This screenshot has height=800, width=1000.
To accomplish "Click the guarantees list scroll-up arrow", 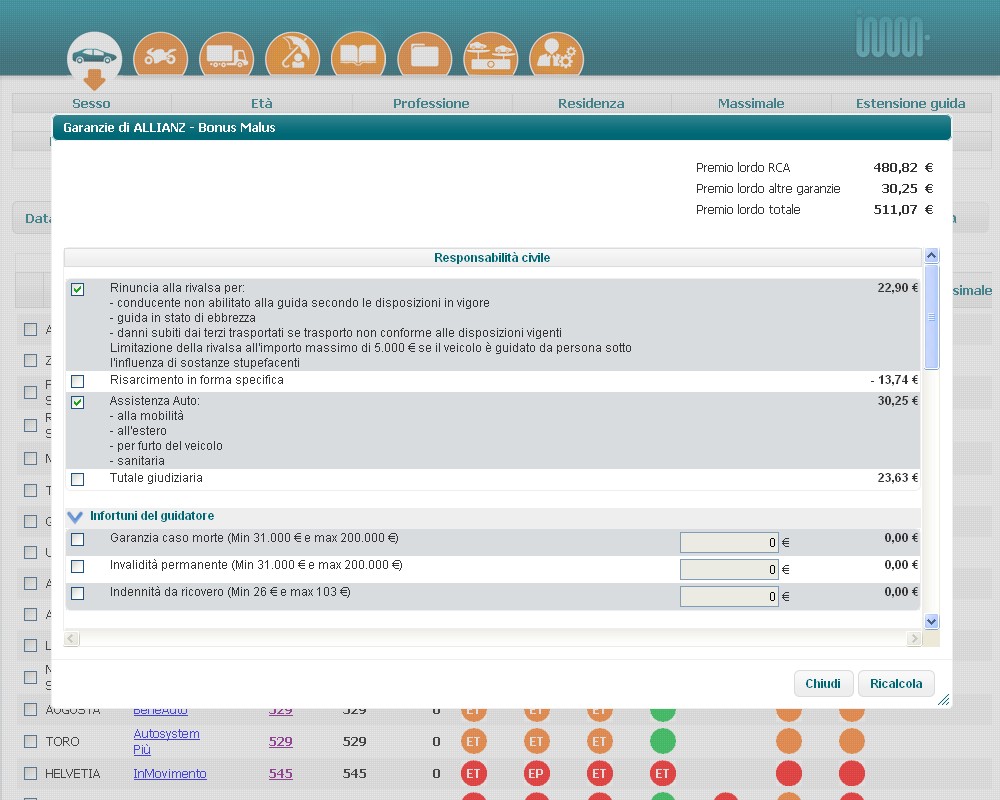I will pyautogui.click(x=932, y=256).
